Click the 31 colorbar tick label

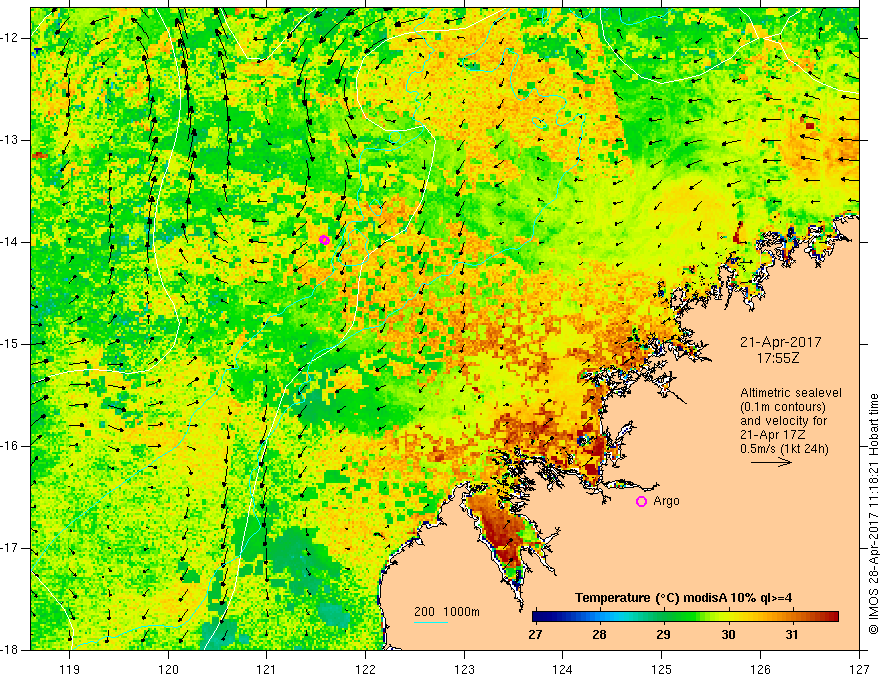point(792,635)
